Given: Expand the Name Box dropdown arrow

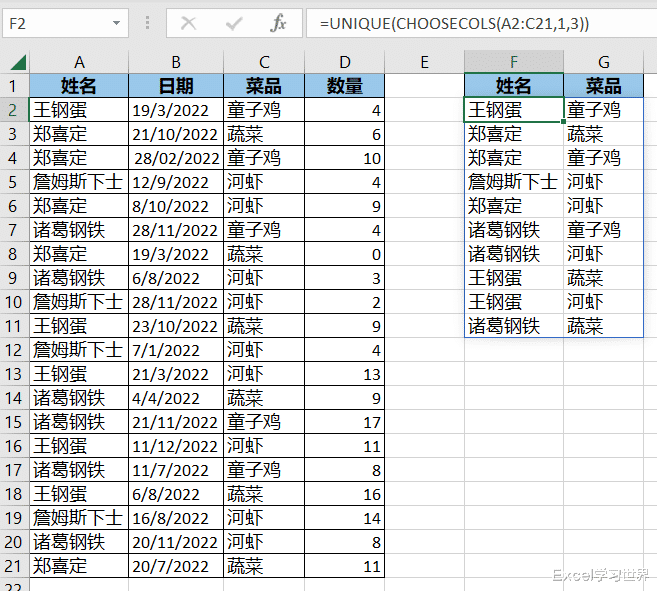Looking at the screenshot, I should point(116,23).
